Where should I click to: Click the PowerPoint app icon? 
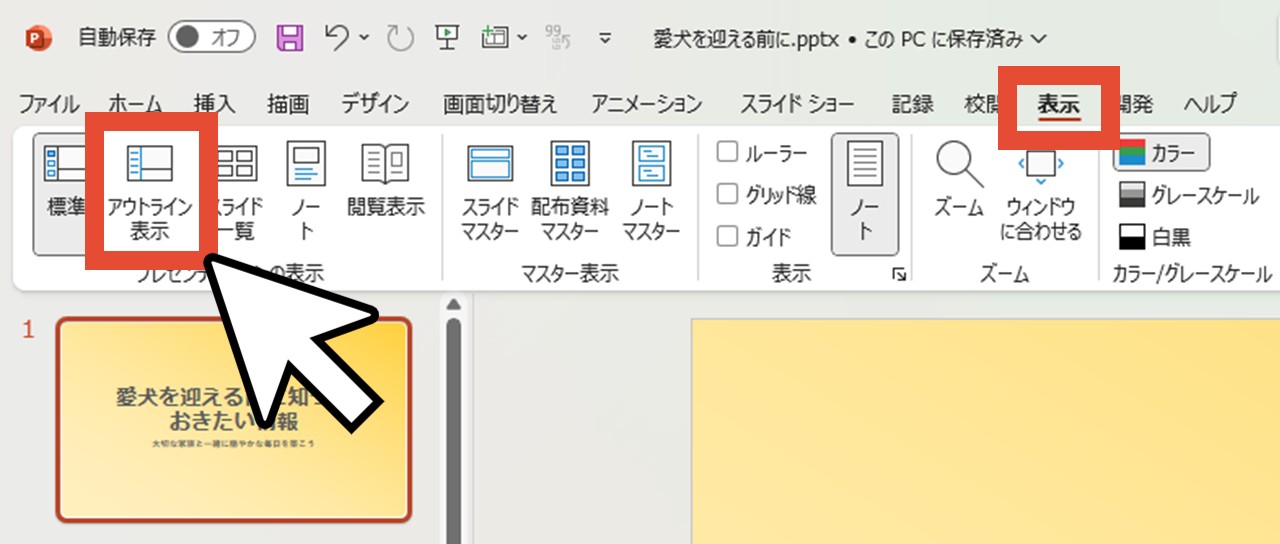click(37, 39)
